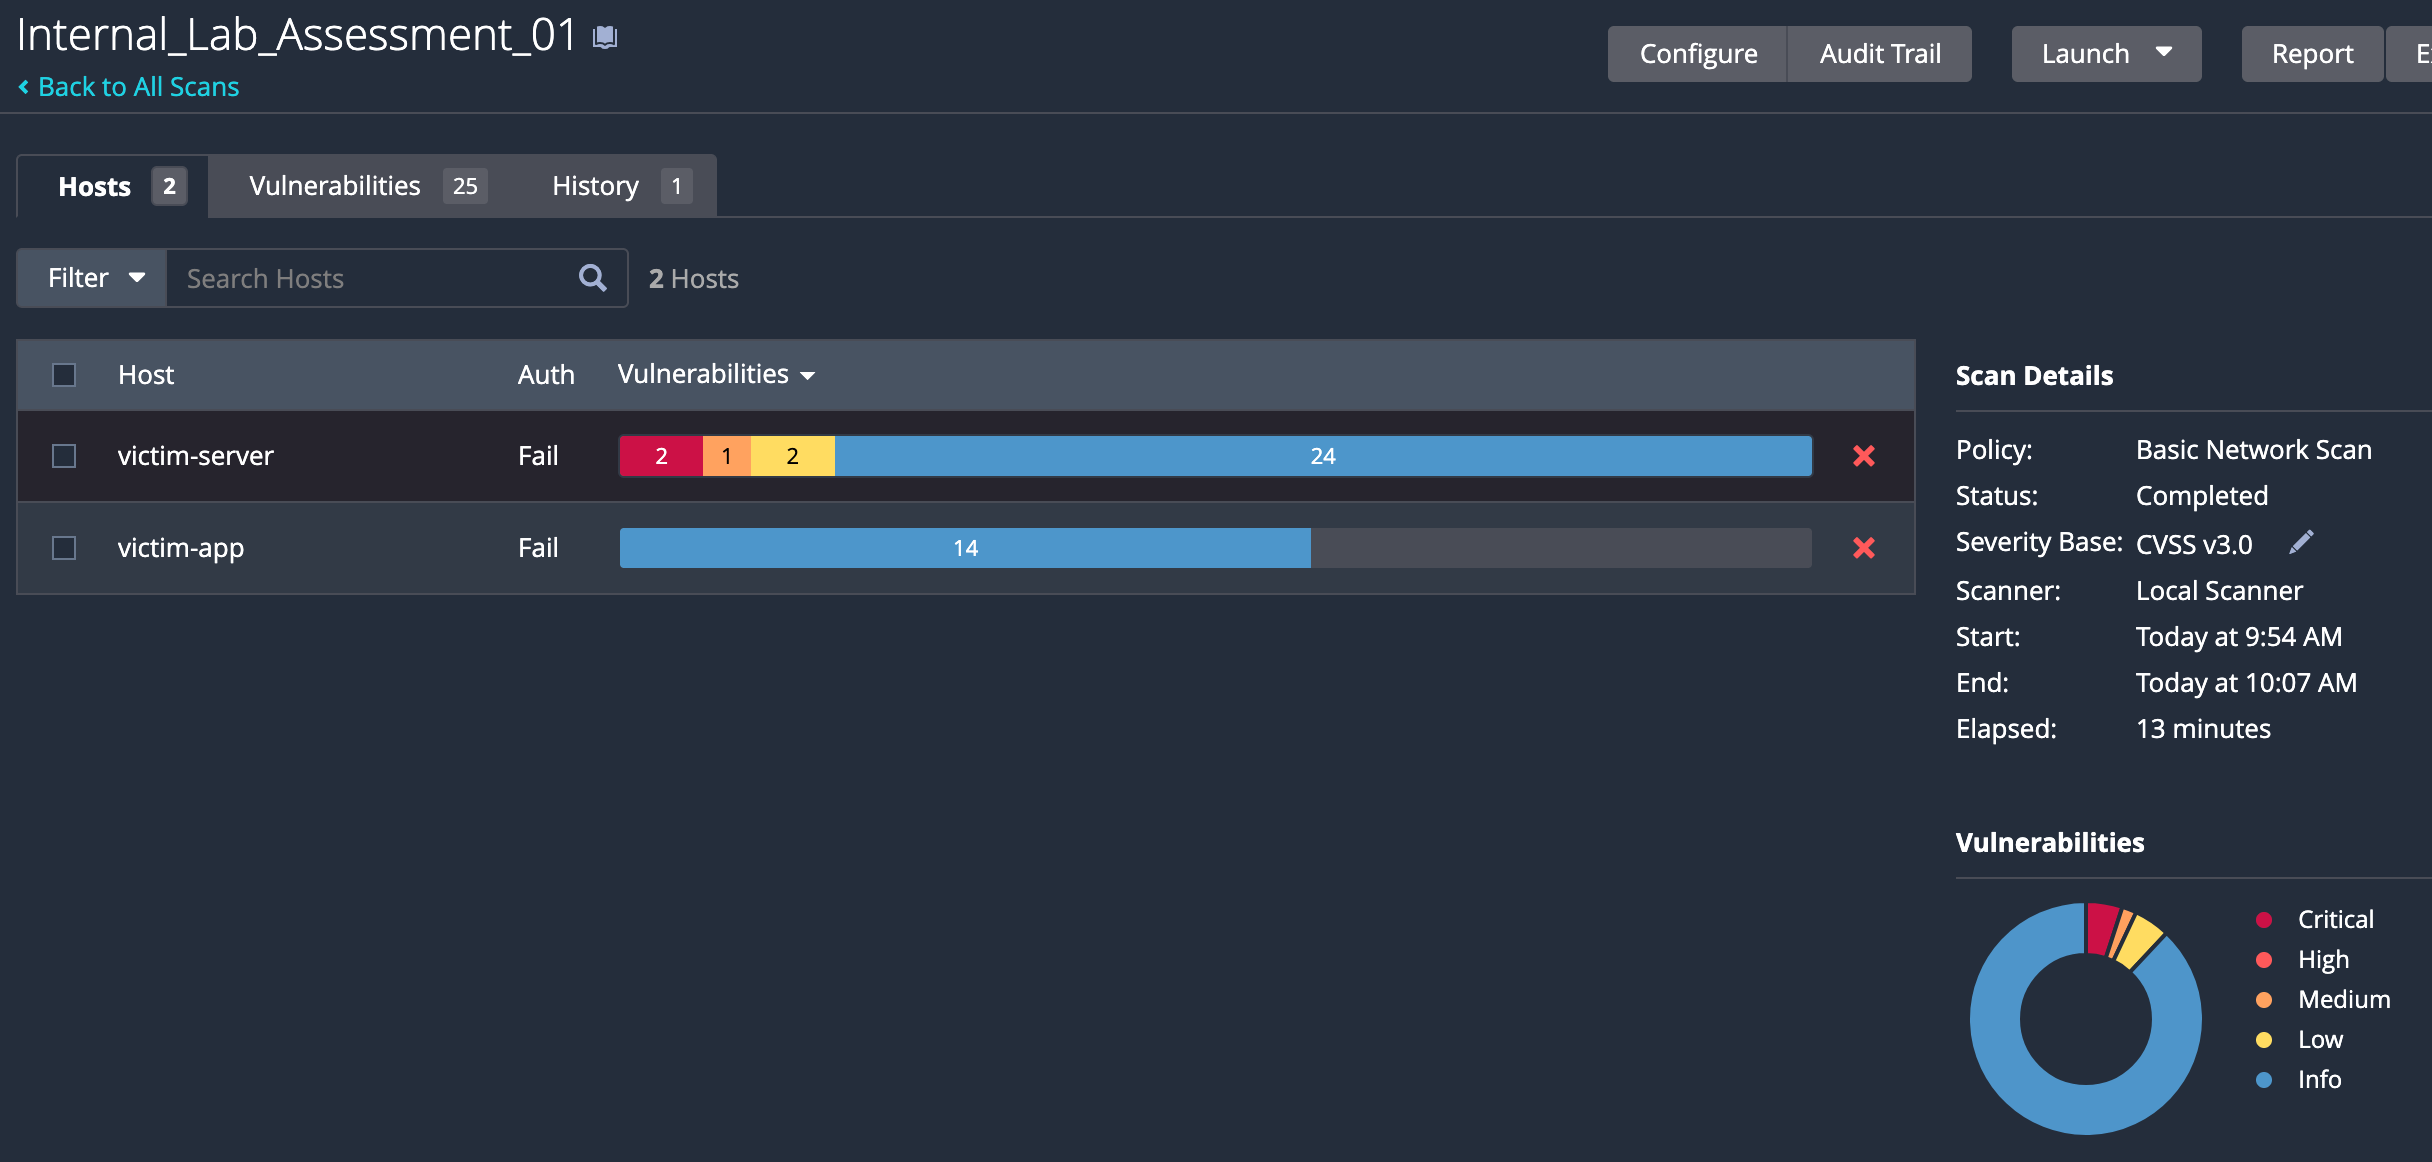Check the select-all hosts checkbox
Image resolution: width=2432 pixels, height=1162 pixels.
pos(64,375)
